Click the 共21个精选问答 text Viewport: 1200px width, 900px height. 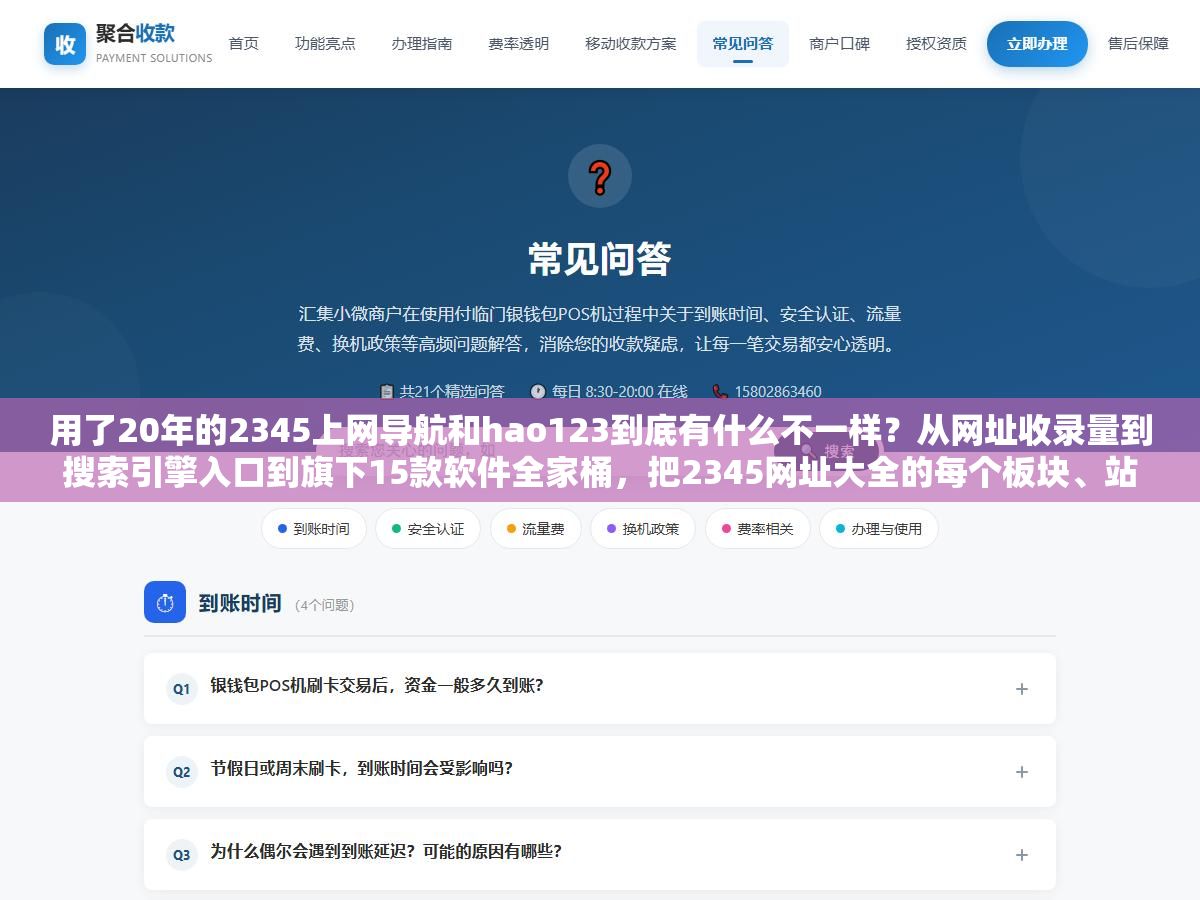[x=452, y=391]
